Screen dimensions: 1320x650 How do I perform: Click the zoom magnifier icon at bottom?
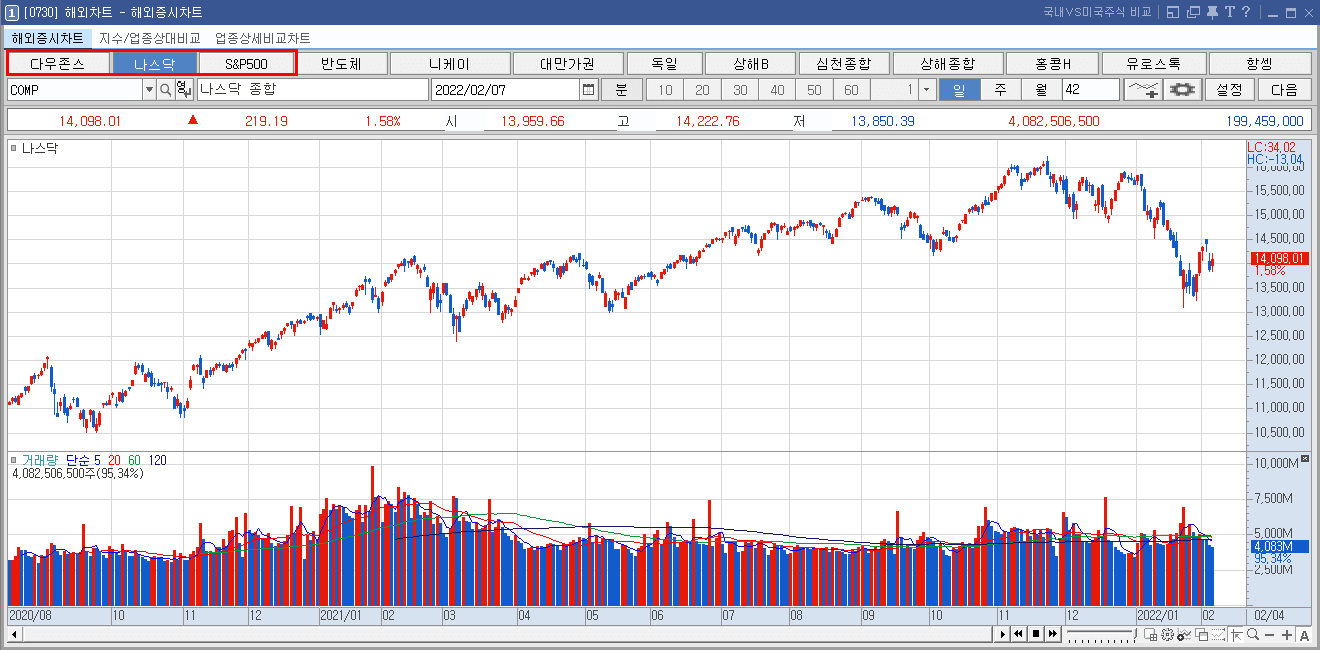coord(1253,635)
